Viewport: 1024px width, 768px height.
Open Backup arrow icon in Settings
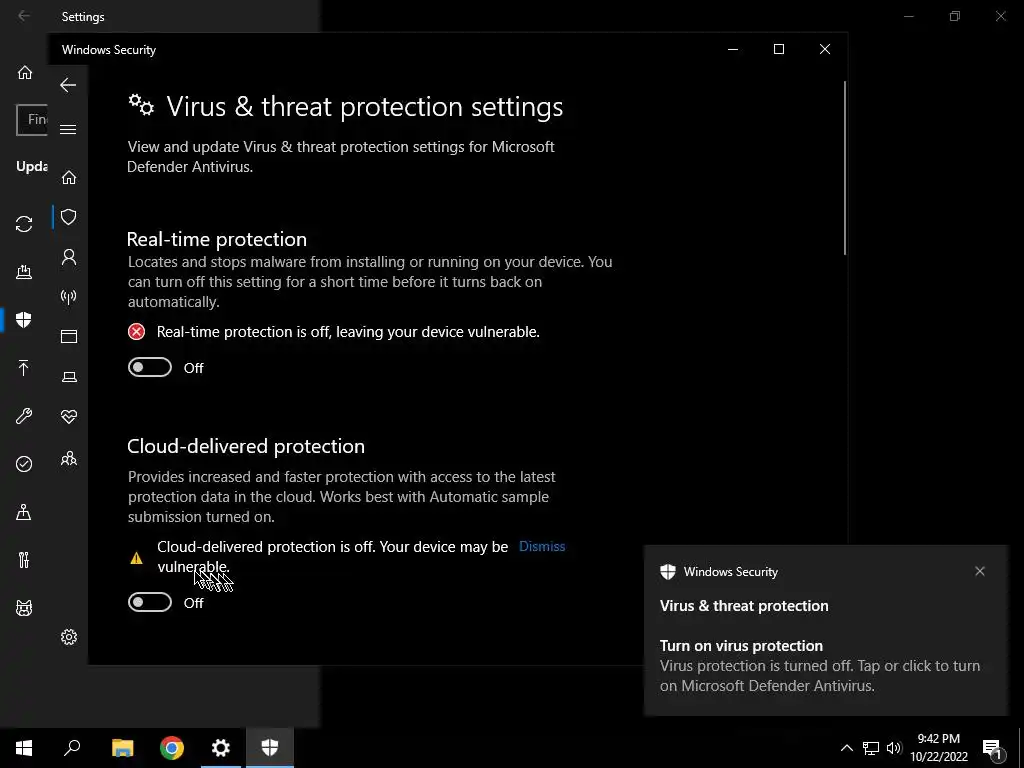pos(24,368)
